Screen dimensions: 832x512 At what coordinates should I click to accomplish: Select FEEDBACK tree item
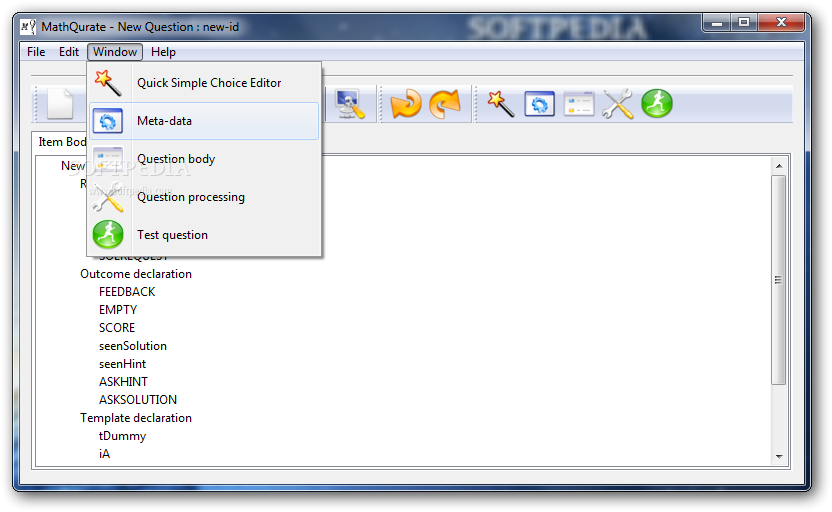pyautogui.click(x=127, y=292)
